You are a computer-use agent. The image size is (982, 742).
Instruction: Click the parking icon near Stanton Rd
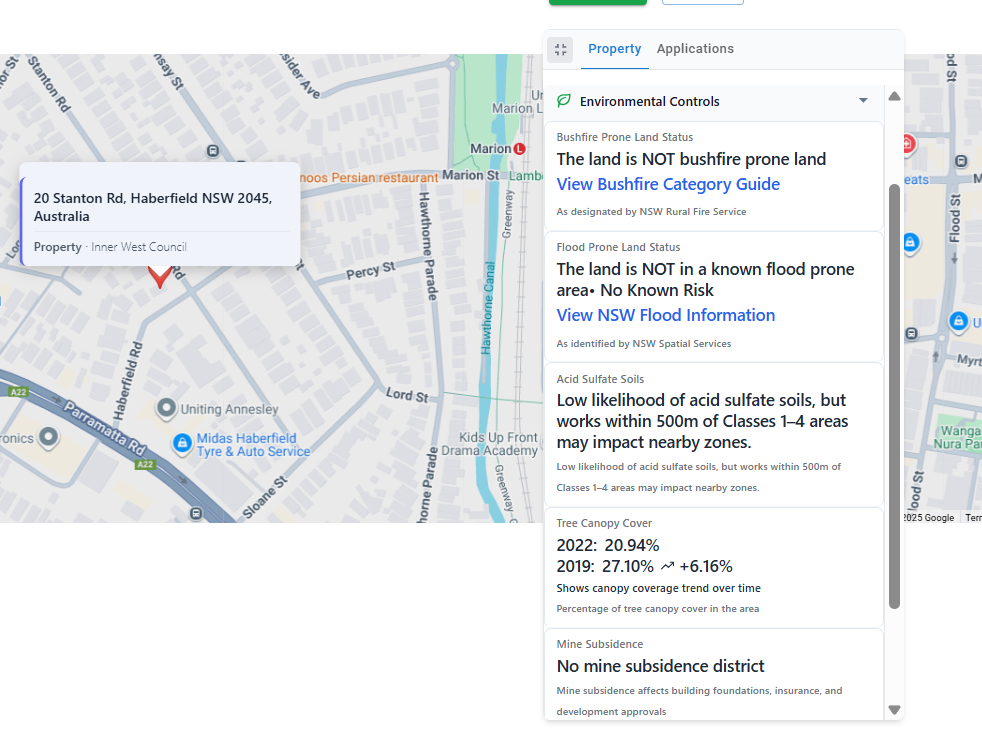(x=214, y=151)
